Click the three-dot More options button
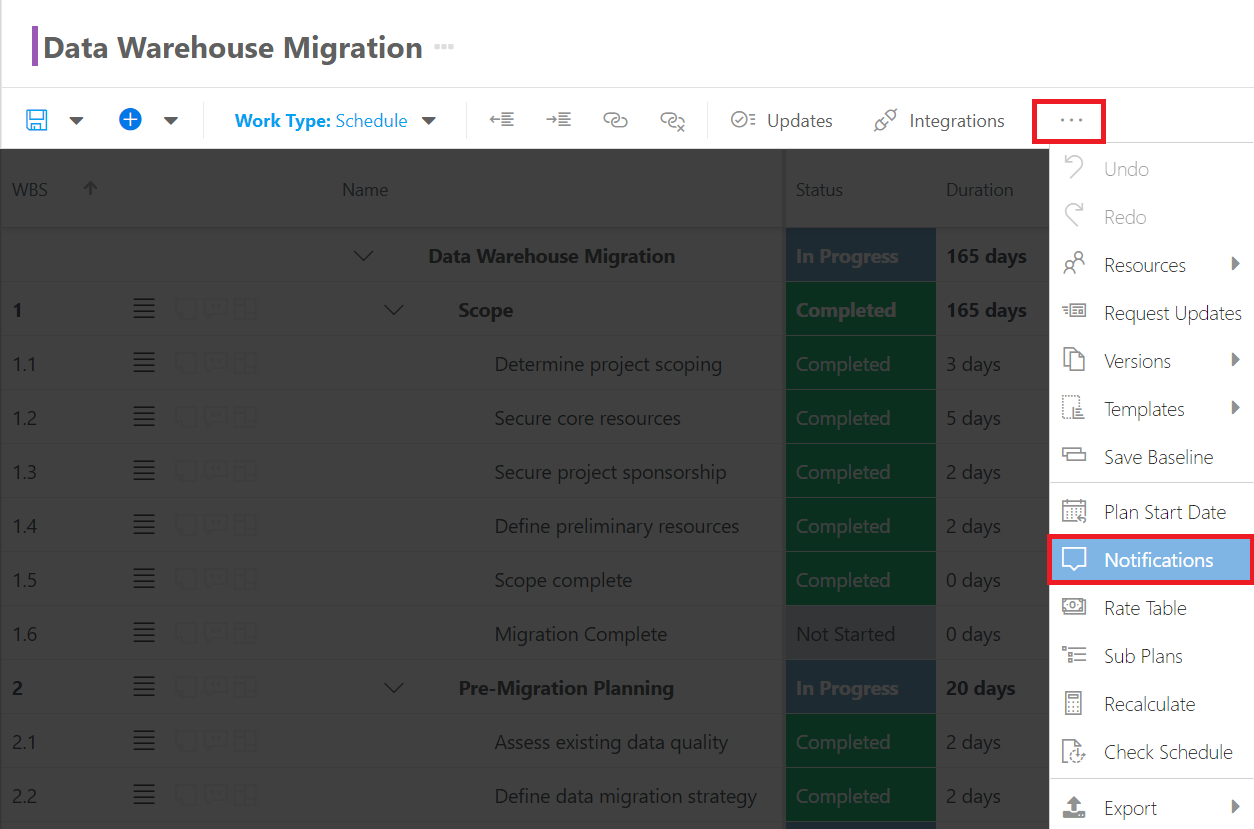1254x829 pixels. tap(1070, 120)
